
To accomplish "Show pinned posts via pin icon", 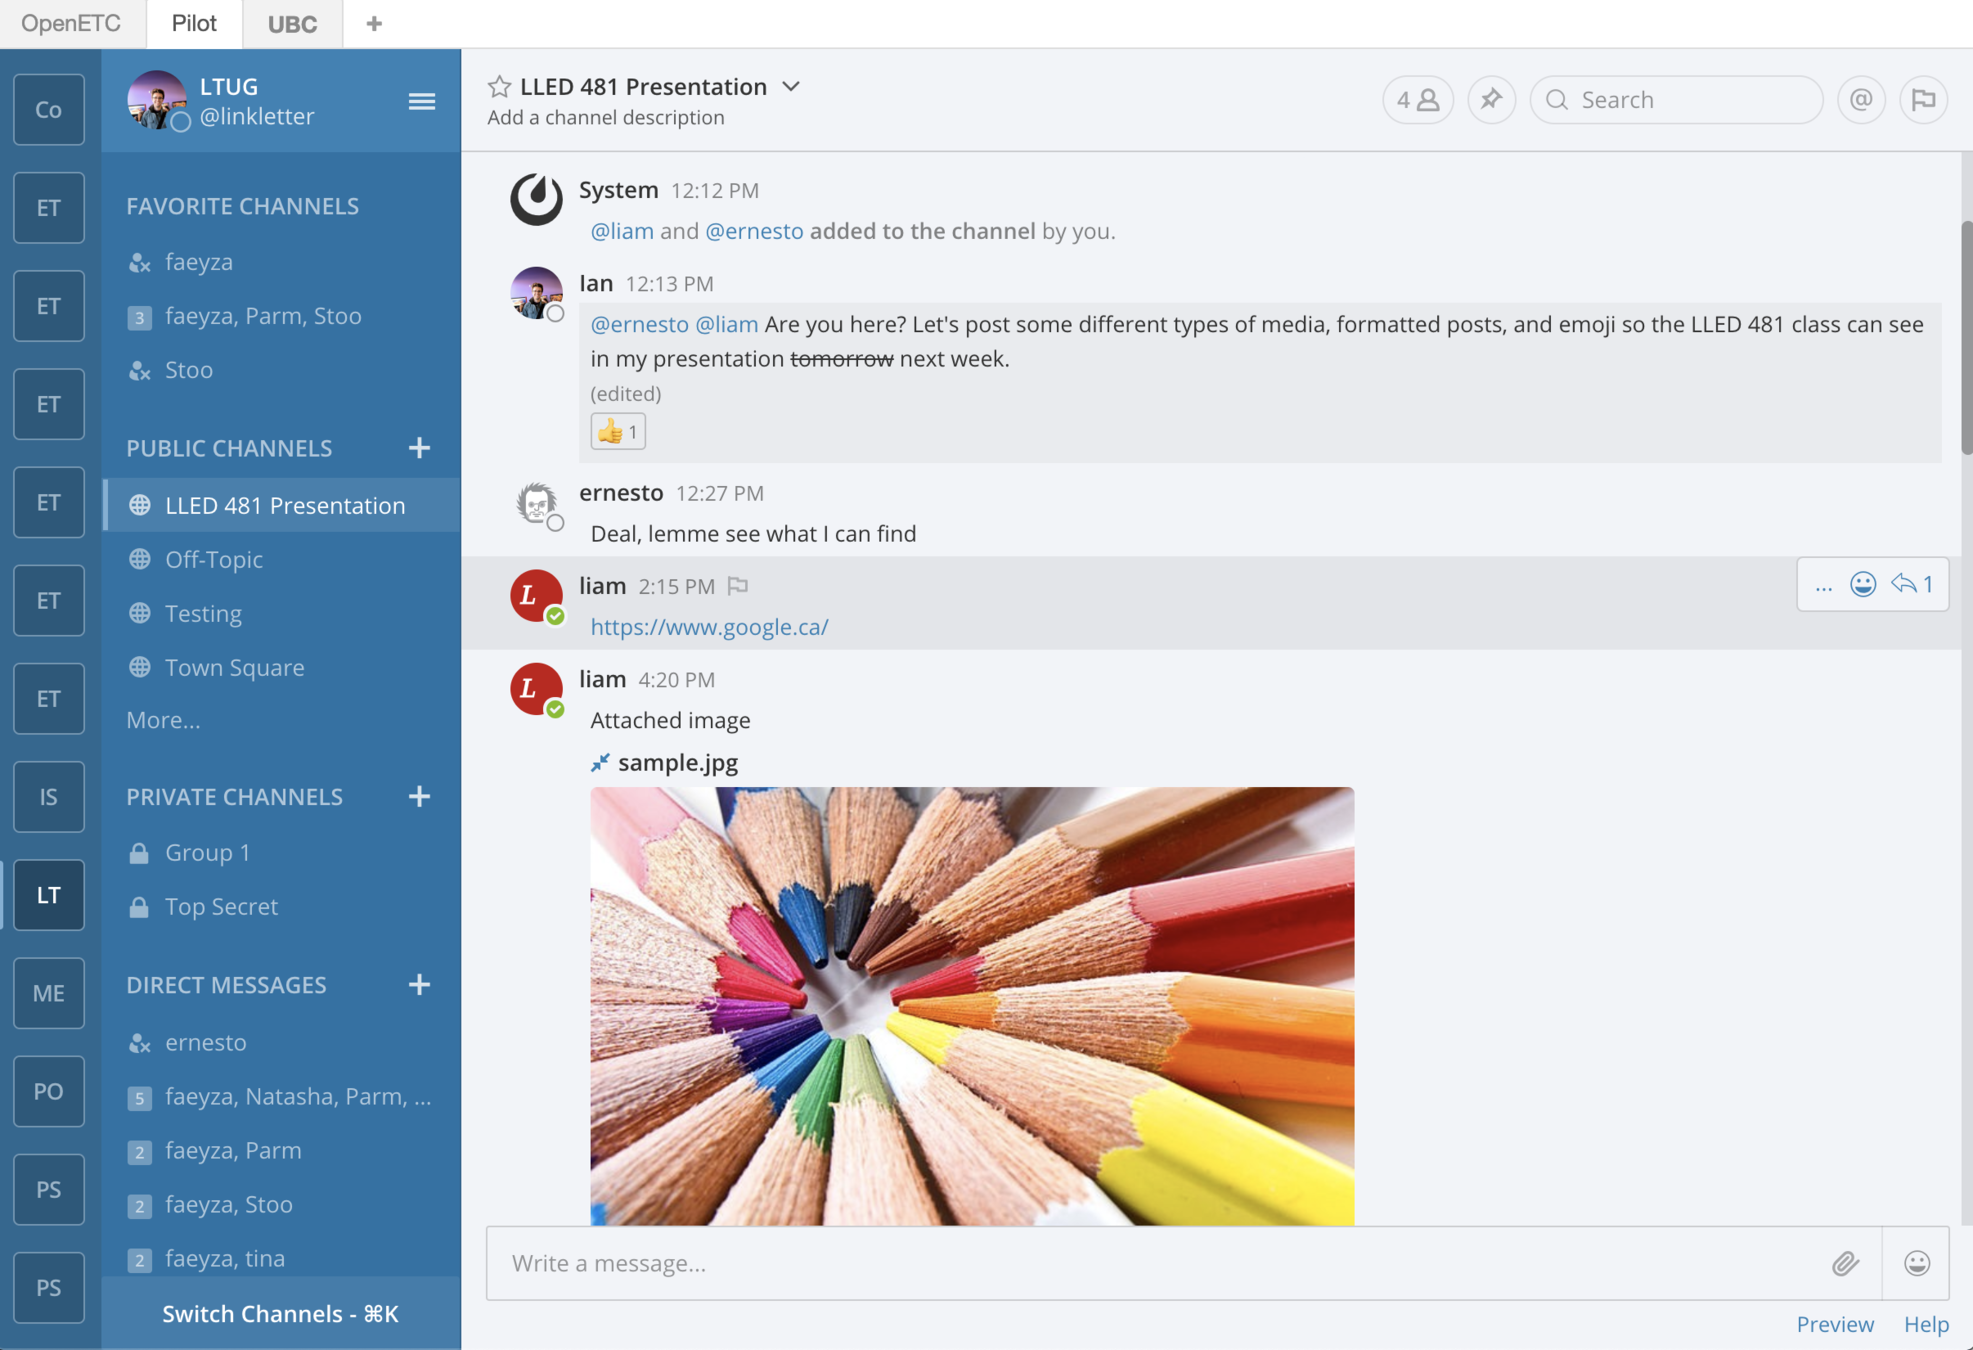I will tap(1491, 100).
